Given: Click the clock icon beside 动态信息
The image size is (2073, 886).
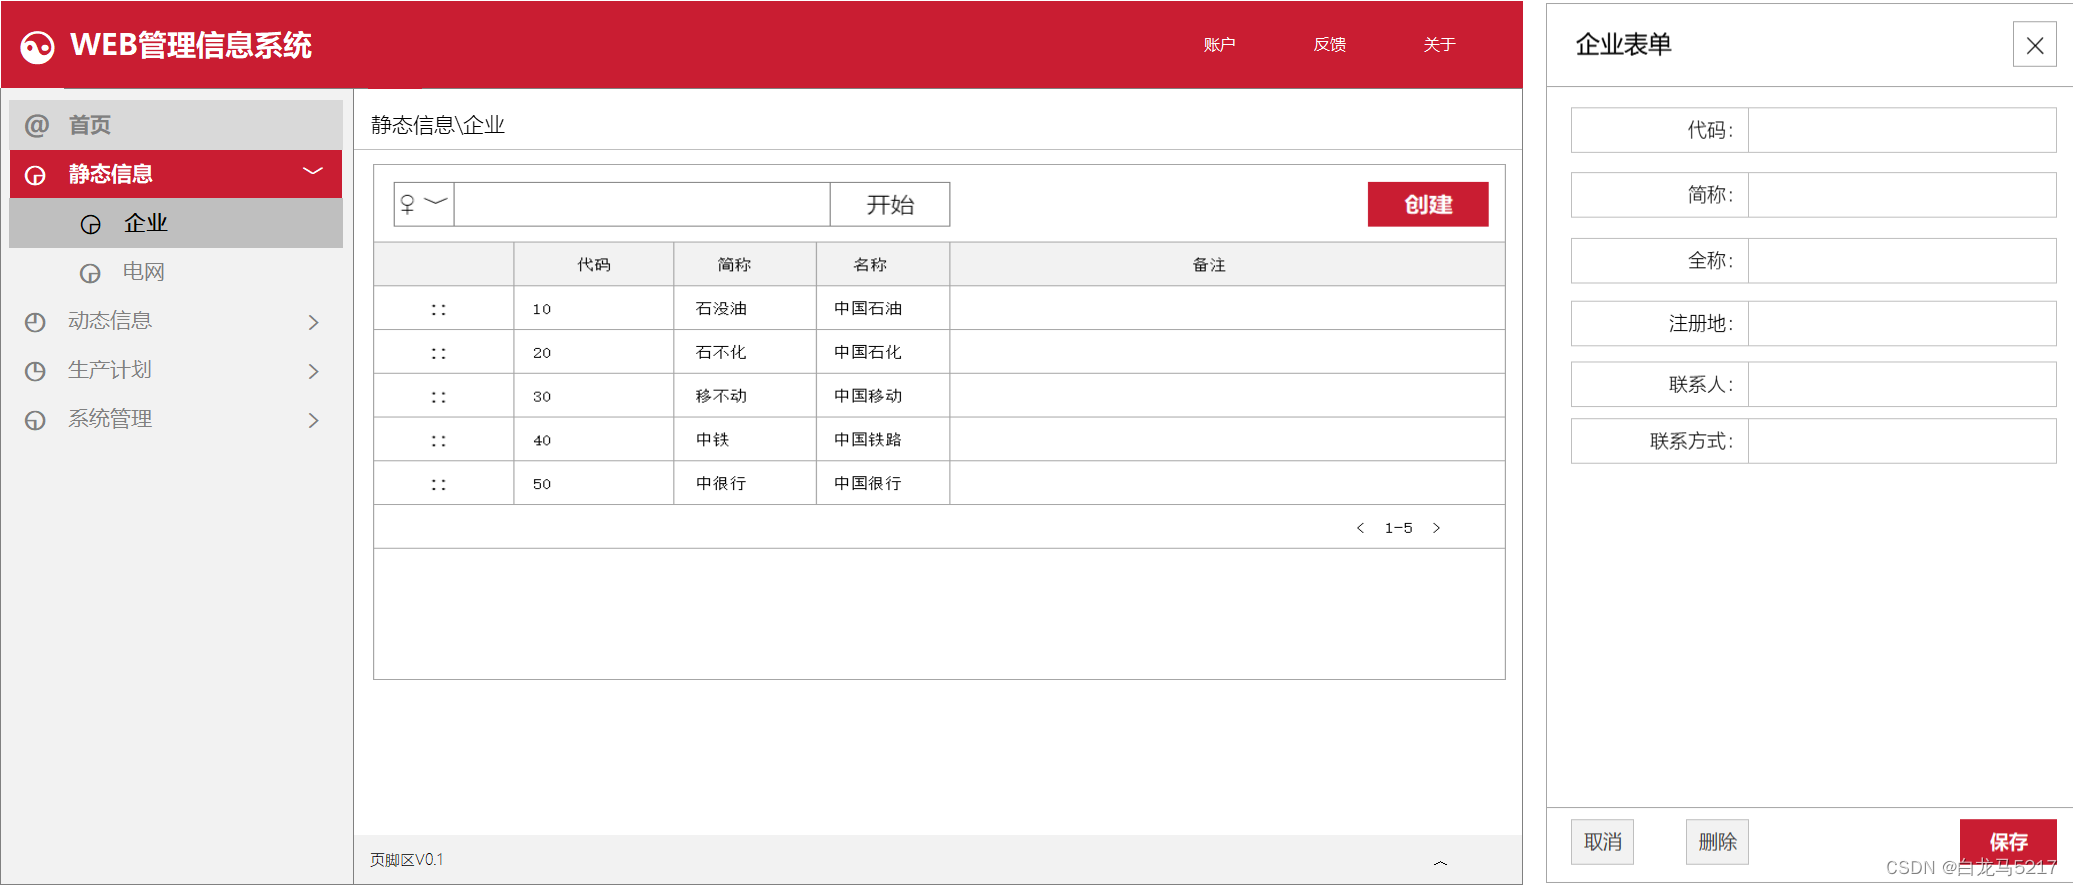Looking at the screenshot, I should (x=35, y=322).
